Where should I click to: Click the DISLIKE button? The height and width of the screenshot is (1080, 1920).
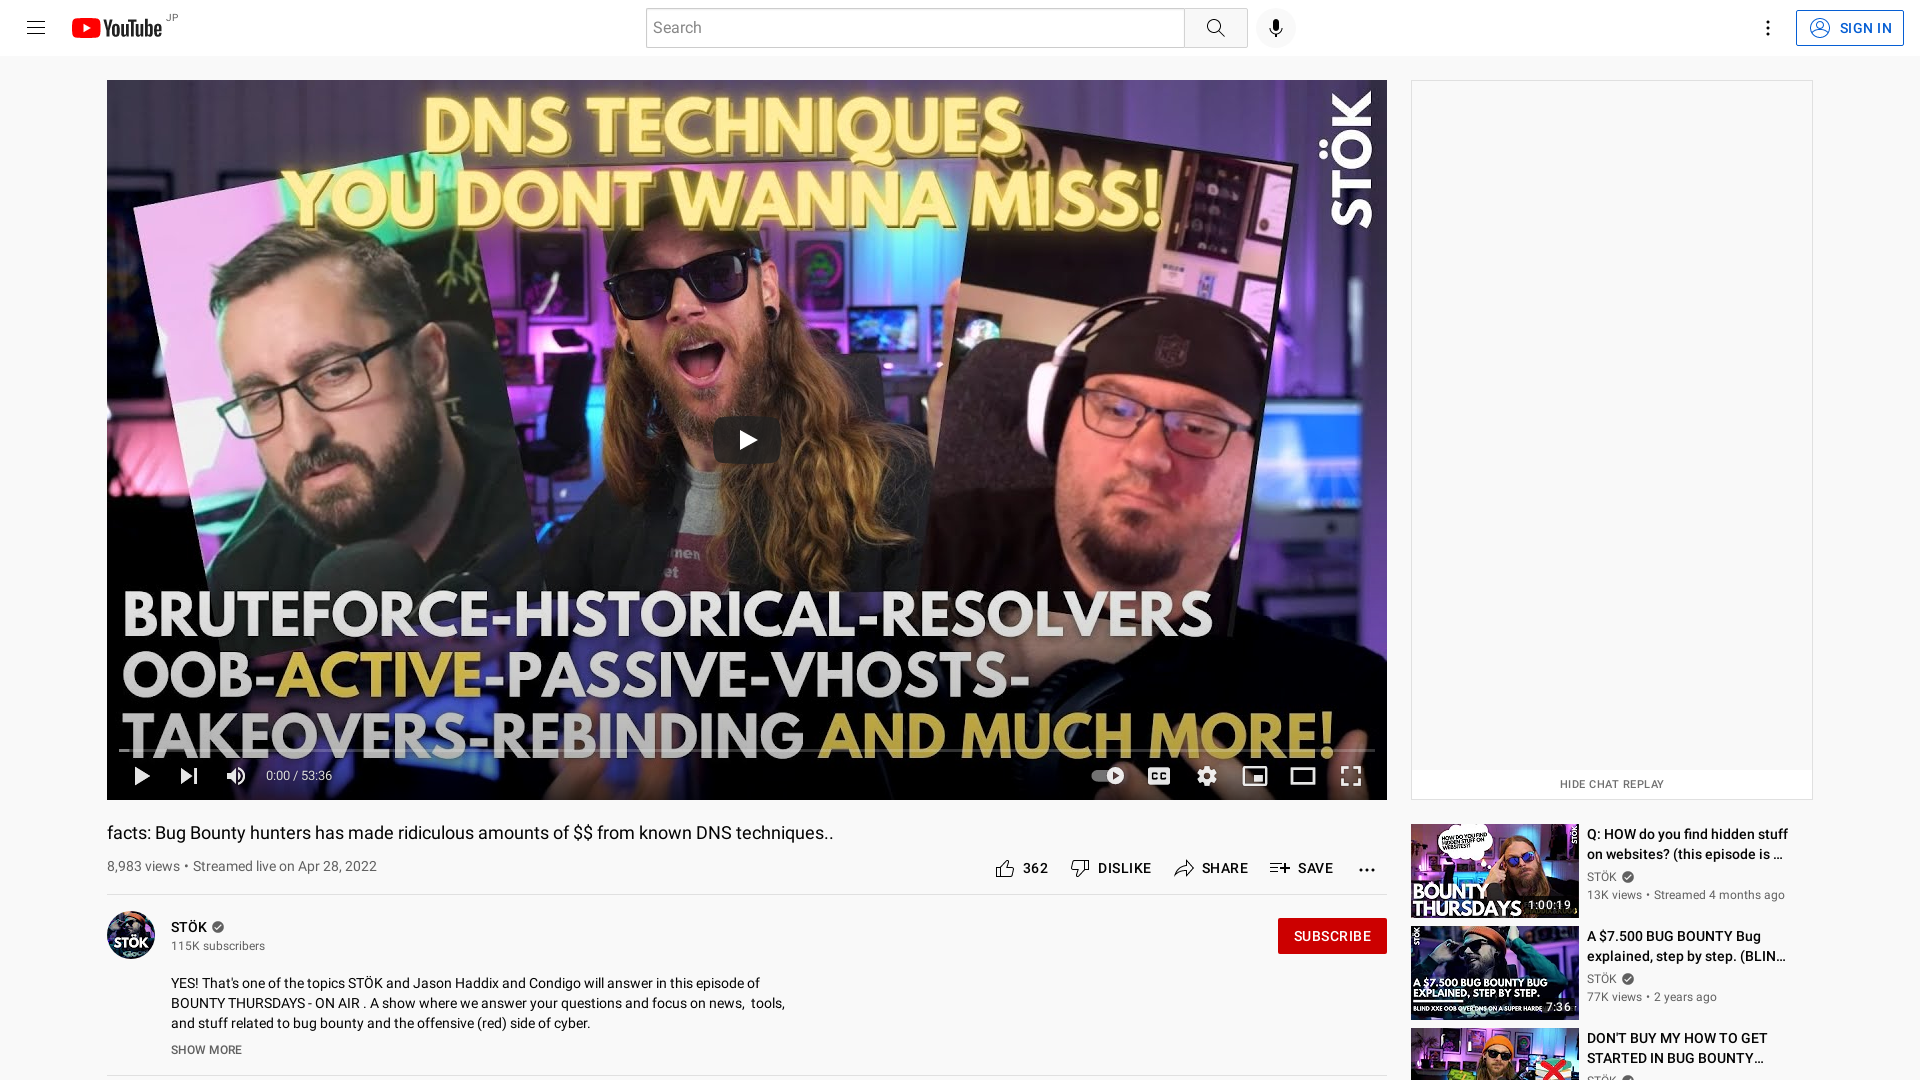pos(1111,868)
